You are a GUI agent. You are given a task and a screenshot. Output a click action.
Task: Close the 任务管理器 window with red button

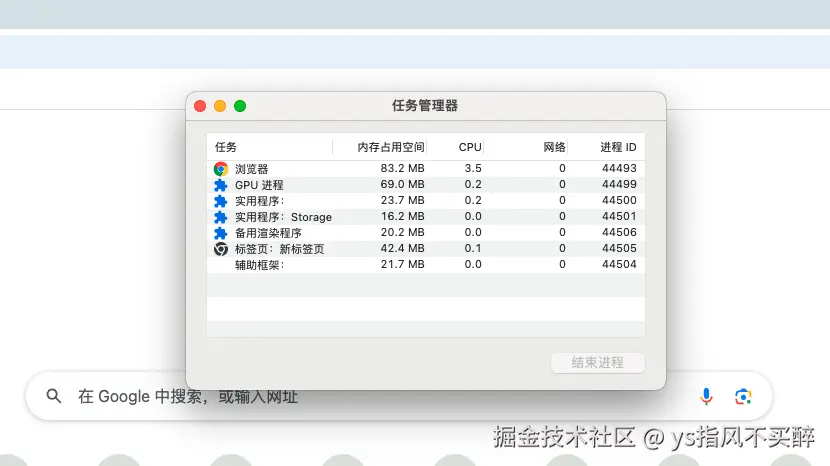[200, 106]
